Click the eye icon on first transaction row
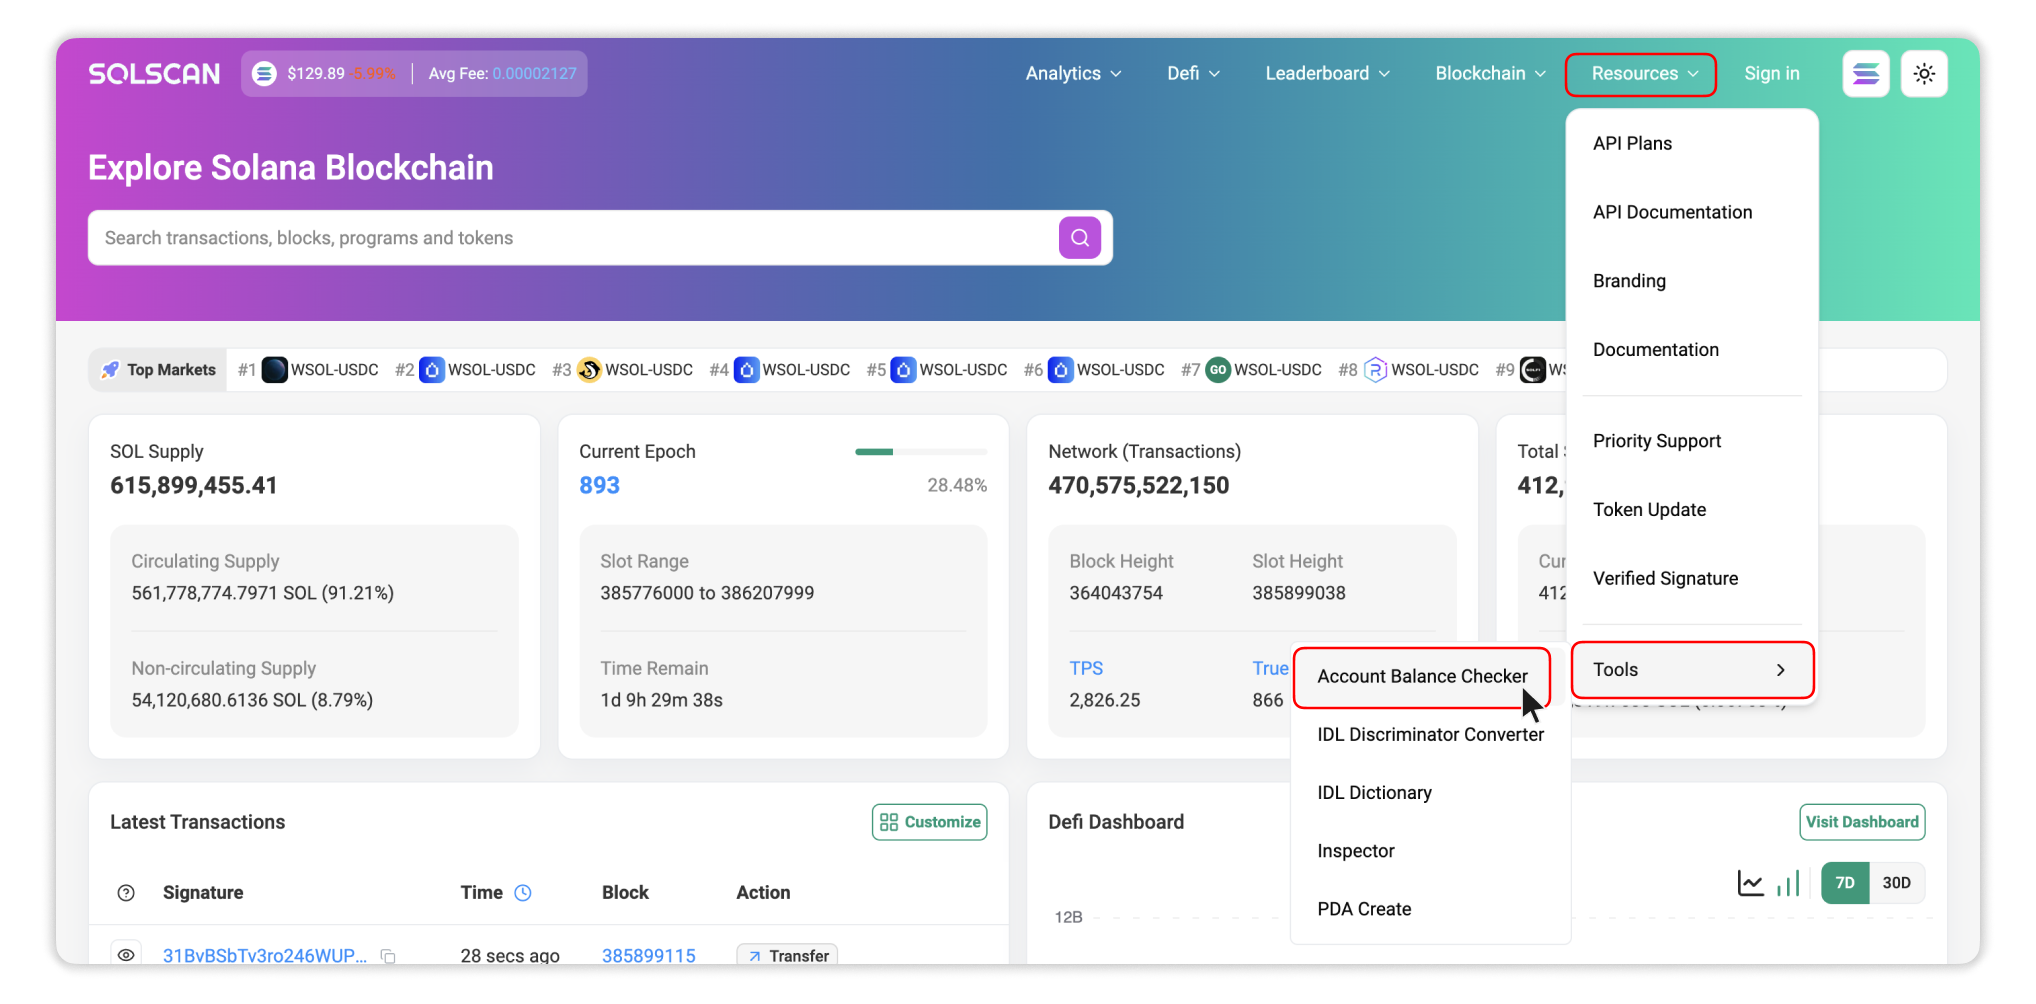Image resolution: width=2036 pixels, height=1004 pixels. click(126, 955)
